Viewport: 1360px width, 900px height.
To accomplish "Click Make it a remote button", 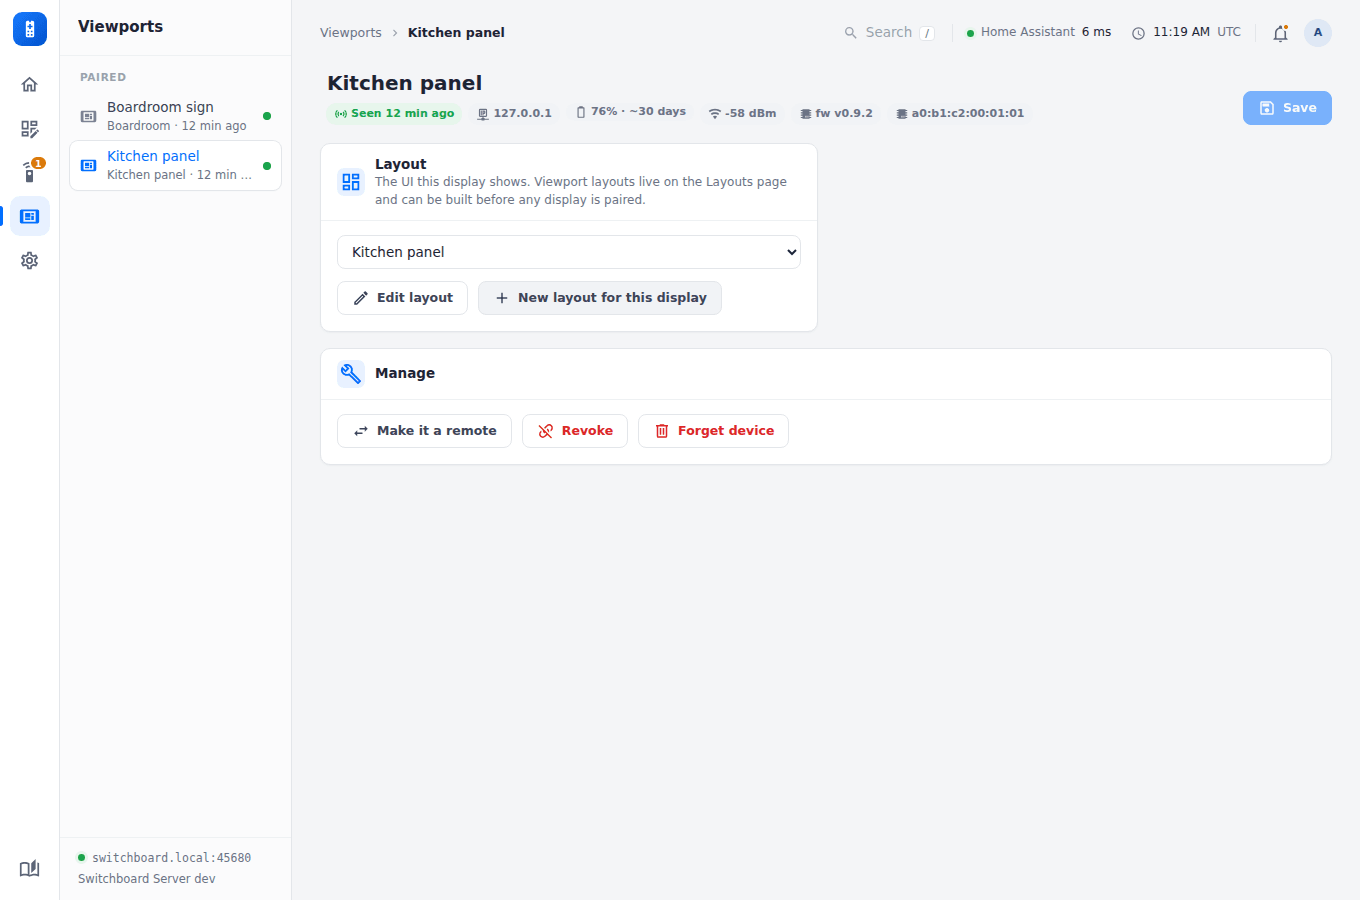I will pos(424,431).
